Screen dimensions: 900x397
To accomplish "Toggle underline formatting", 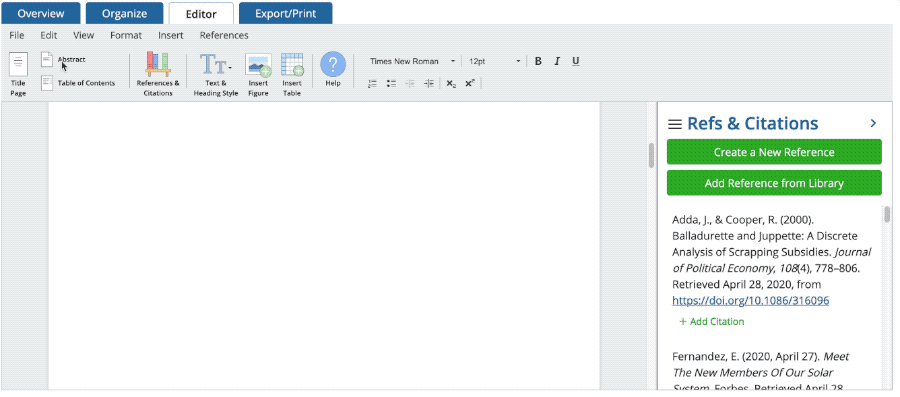I will [x=576, y=61].
